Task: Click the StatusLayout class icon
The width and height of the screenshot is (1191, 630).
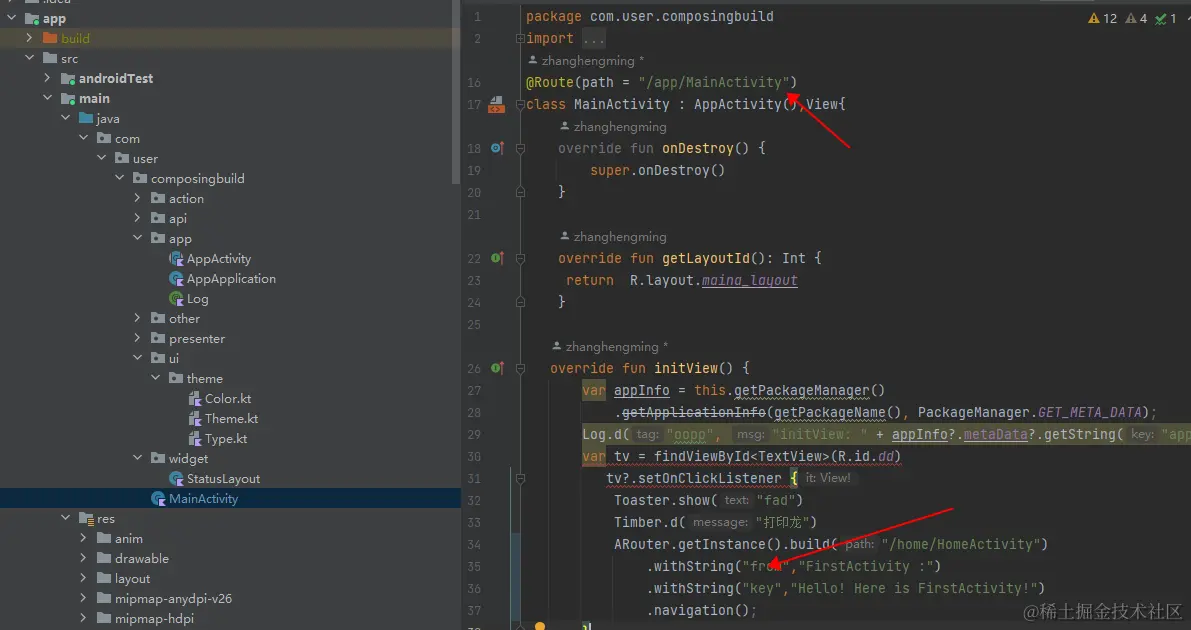Action: [176, 479]
